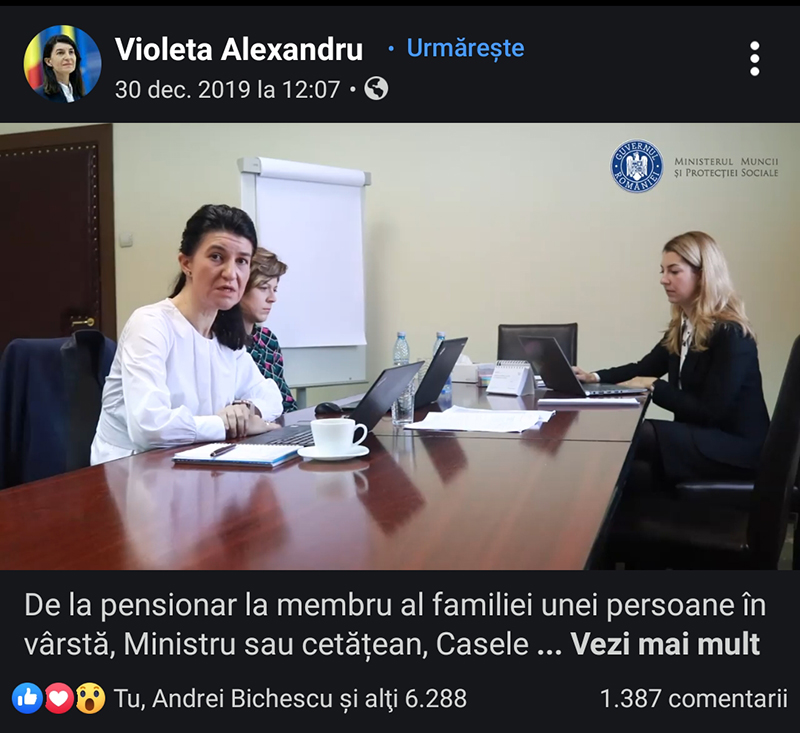
Task: Click the red heart Love reaction icon
Action: tap(59, 698)
